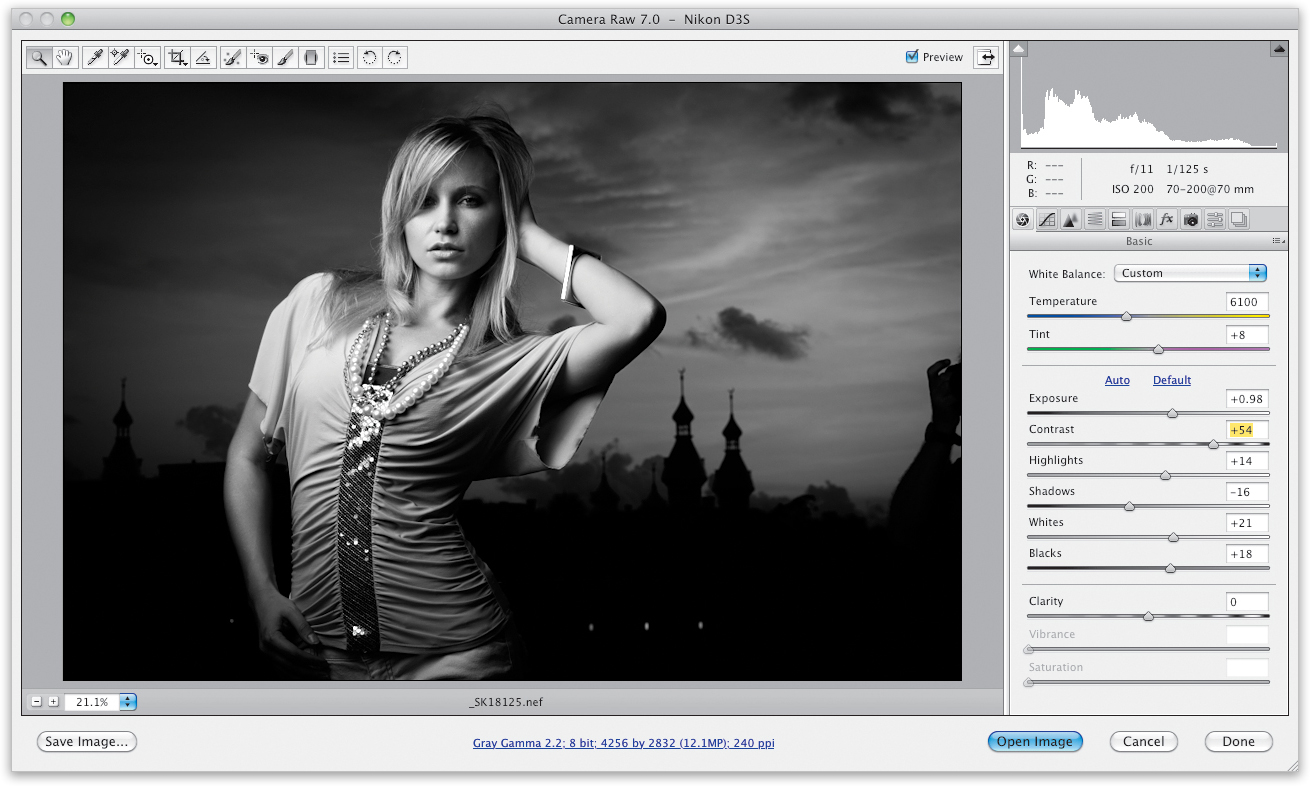Click the Highlights slider handle
Screen dimensions: 1310x786
tap(1165, 475)
